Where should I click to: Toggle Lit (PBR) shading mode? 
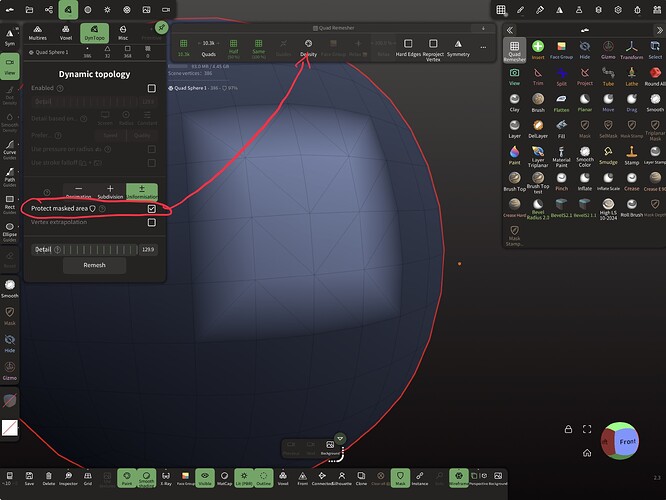pyautogui.click(x=244, y=477)
